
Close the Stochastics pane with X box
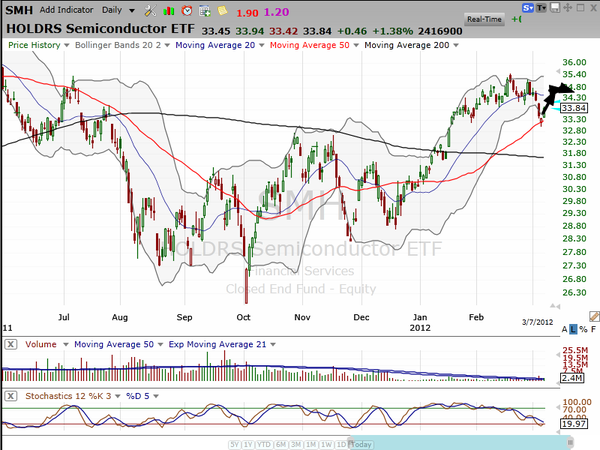click(x=11, y=396)
